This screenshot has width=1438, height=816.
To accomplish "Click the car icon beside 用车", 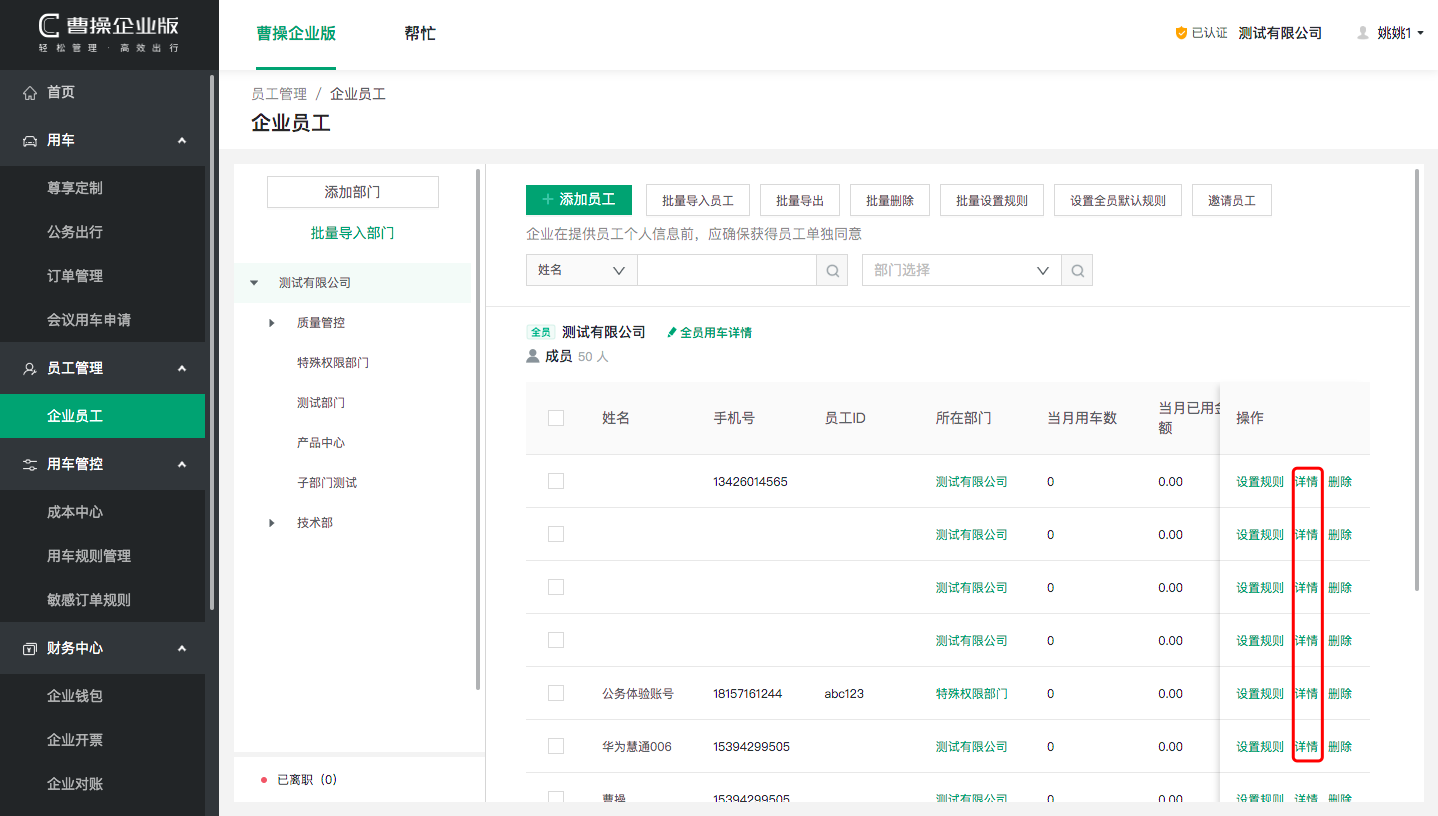I will [x=30, y=140].
